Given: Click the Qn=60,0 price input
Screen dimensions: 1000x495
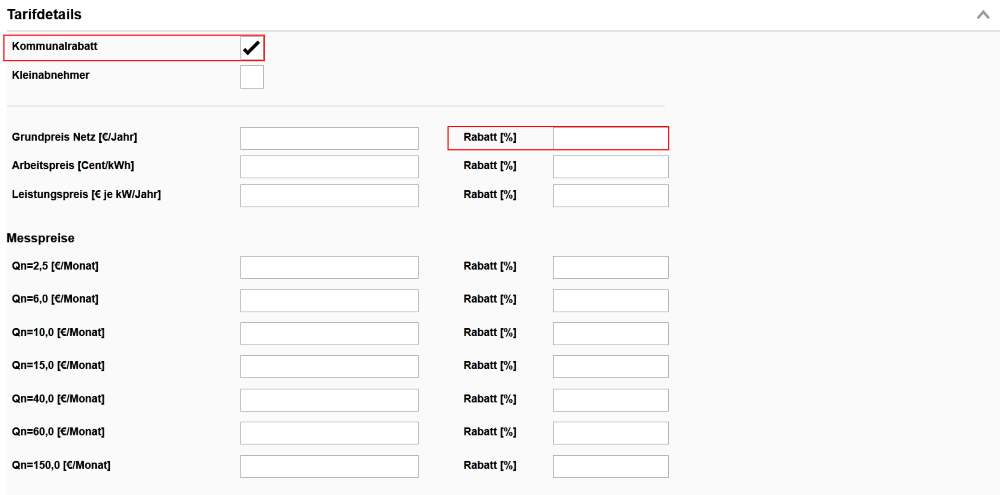Looking at the screenshot, I should click(x=329, y=433).
